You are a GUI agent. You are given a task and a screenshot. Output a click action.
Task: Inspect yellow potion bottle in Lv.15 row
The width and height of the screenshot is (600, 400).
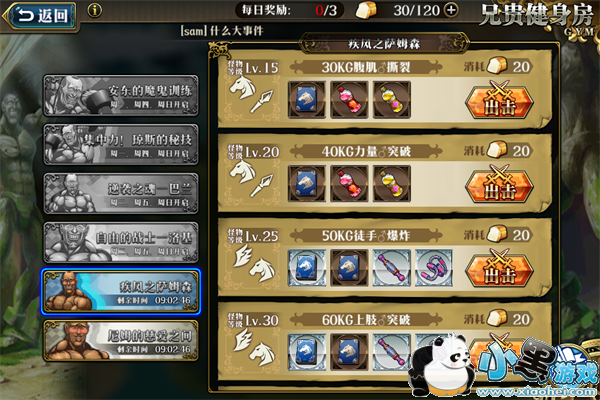pyautogui.click(x=392, y=100)
